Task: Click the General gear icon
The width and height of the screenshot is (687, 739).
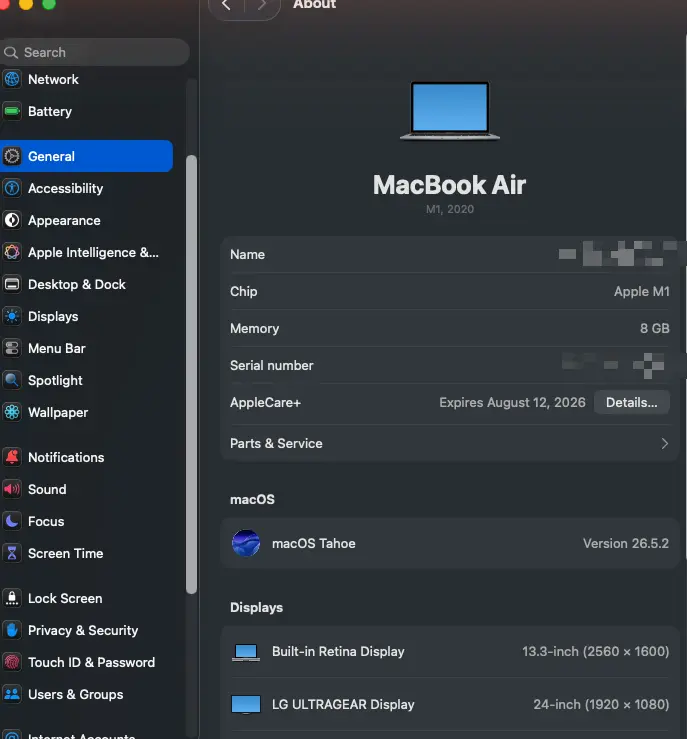Action: pos(12,156)
